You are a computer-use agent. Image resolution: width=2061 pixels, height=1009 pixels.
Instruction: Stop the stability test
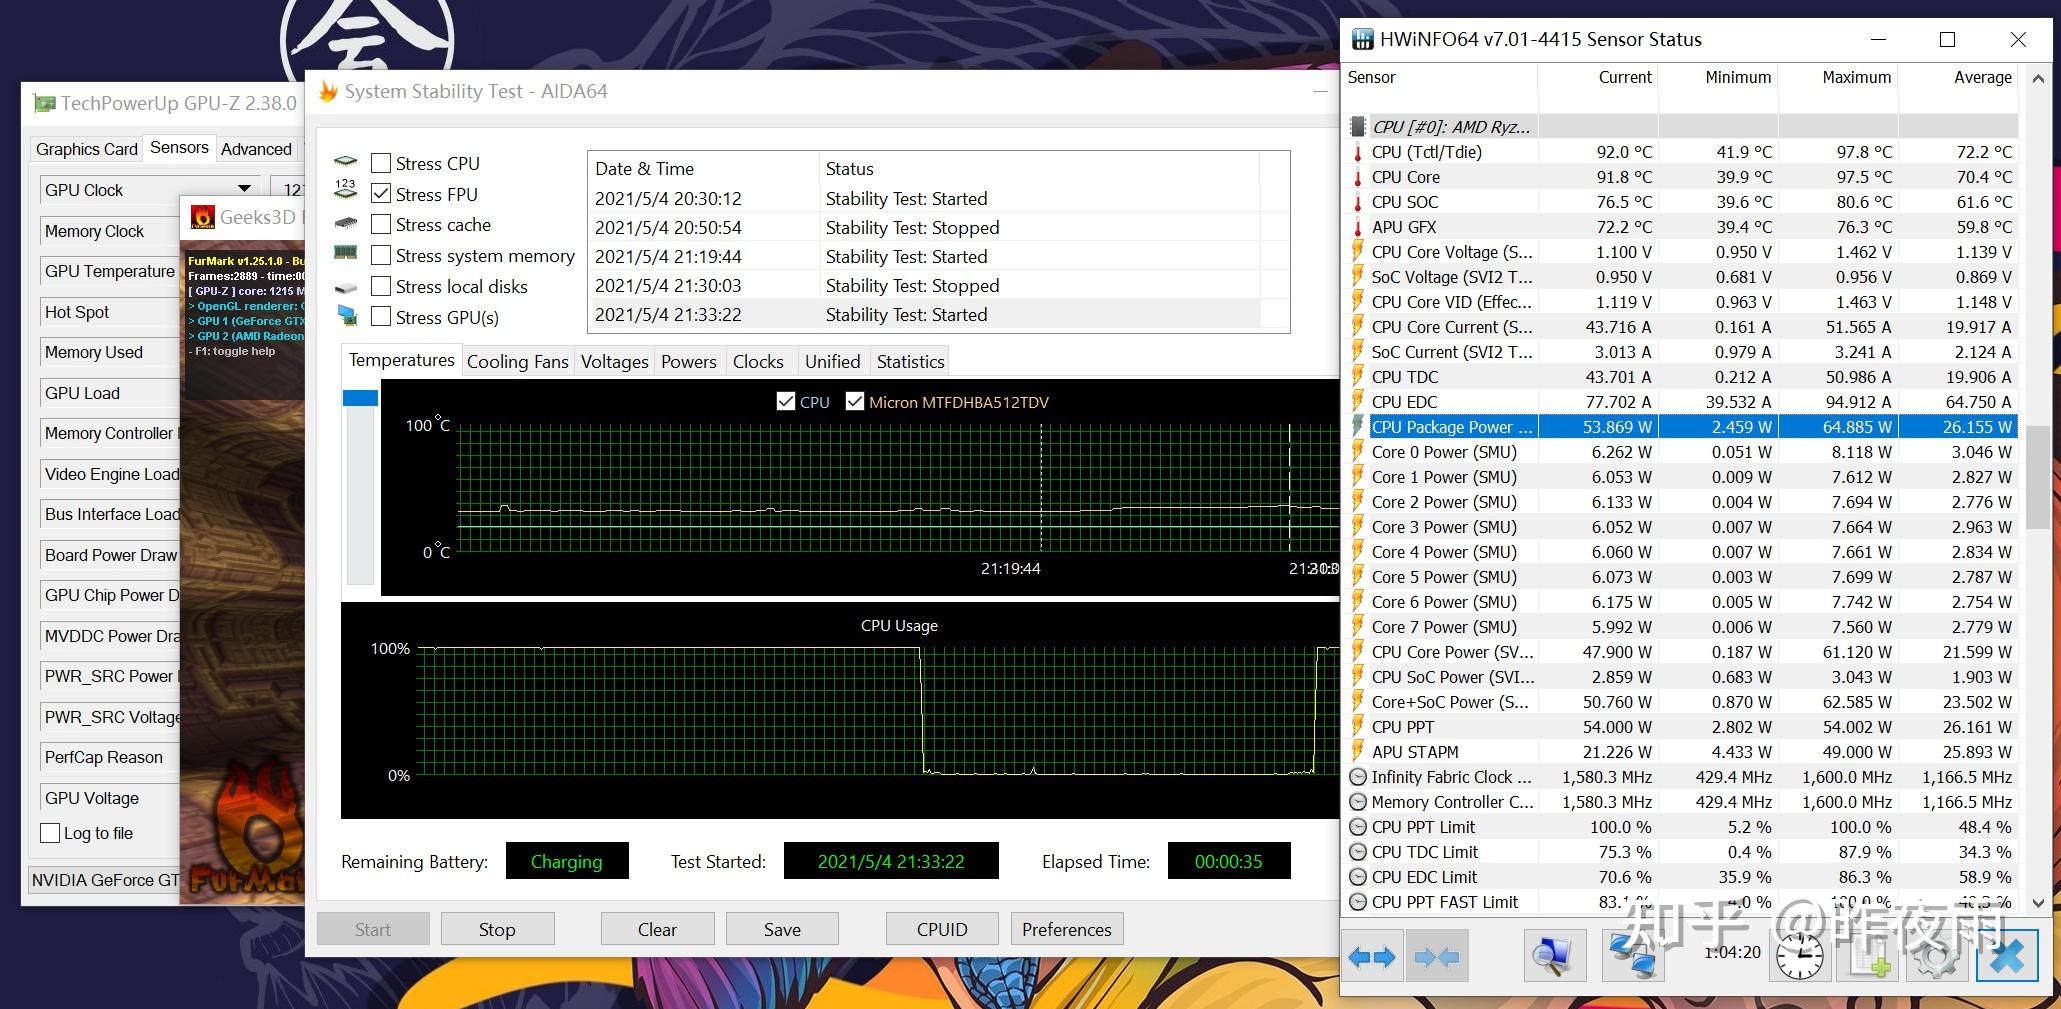pyautogui.click(x=497, y=929)
